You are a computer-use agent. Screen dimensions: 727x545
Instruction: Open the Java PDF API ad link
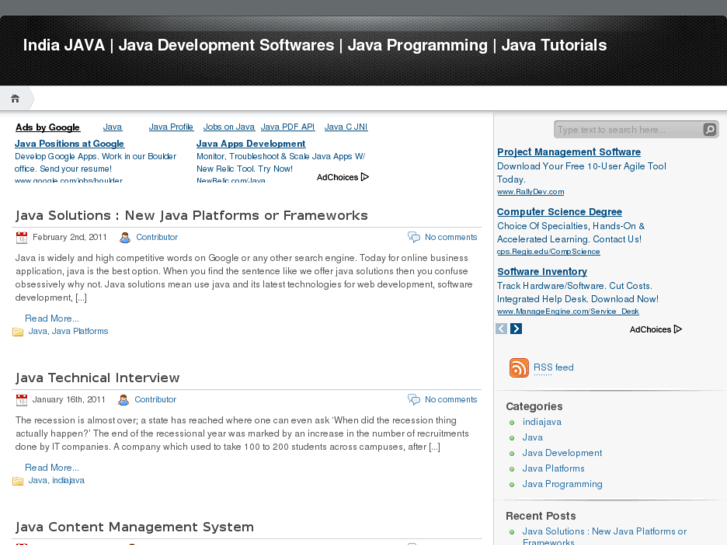pyautogui.click(x=288, y=127)
